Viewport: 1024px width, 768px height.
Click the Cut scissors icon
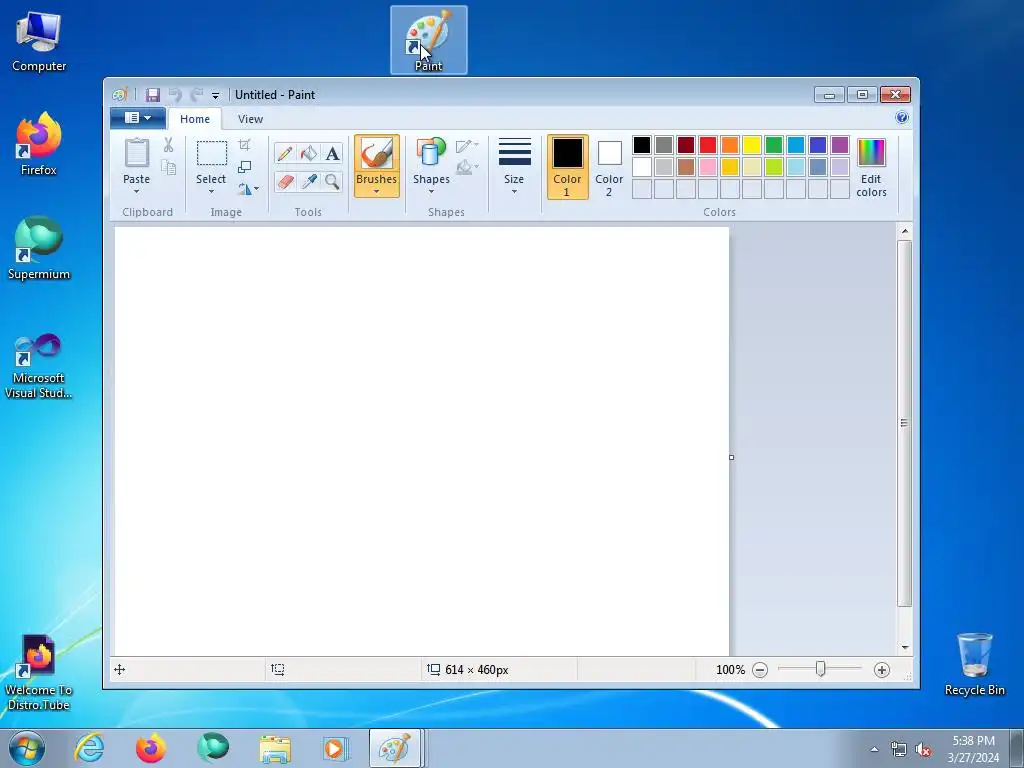(168, 145)
